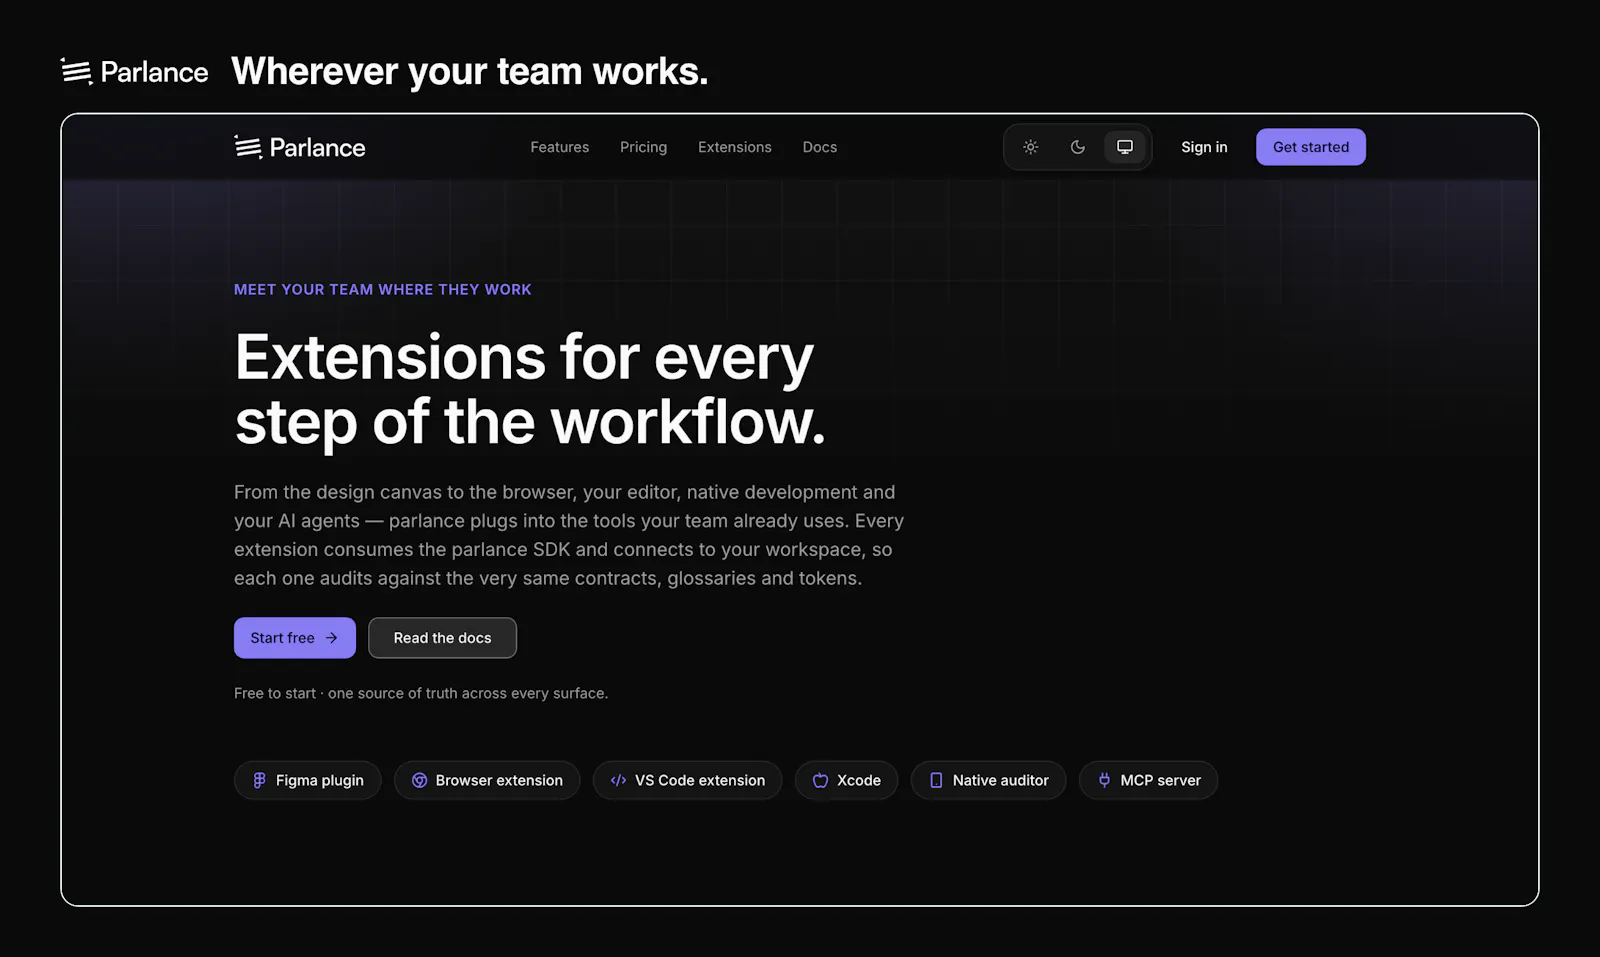Image resolution: width=1600 pixels, height=957 pixels.
Task: Open the Pricing nav link
Action: (x=643, y=147)
